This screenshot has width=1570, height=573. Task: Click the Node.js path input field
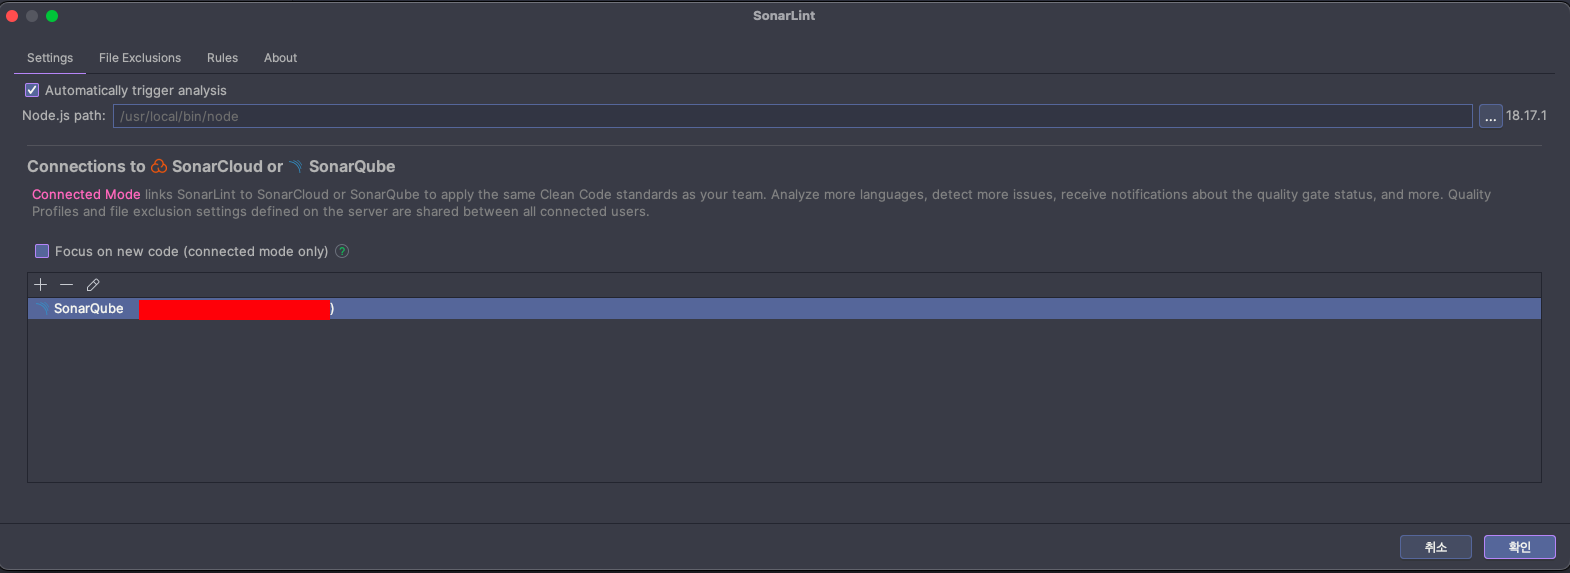tap(792, 116)
